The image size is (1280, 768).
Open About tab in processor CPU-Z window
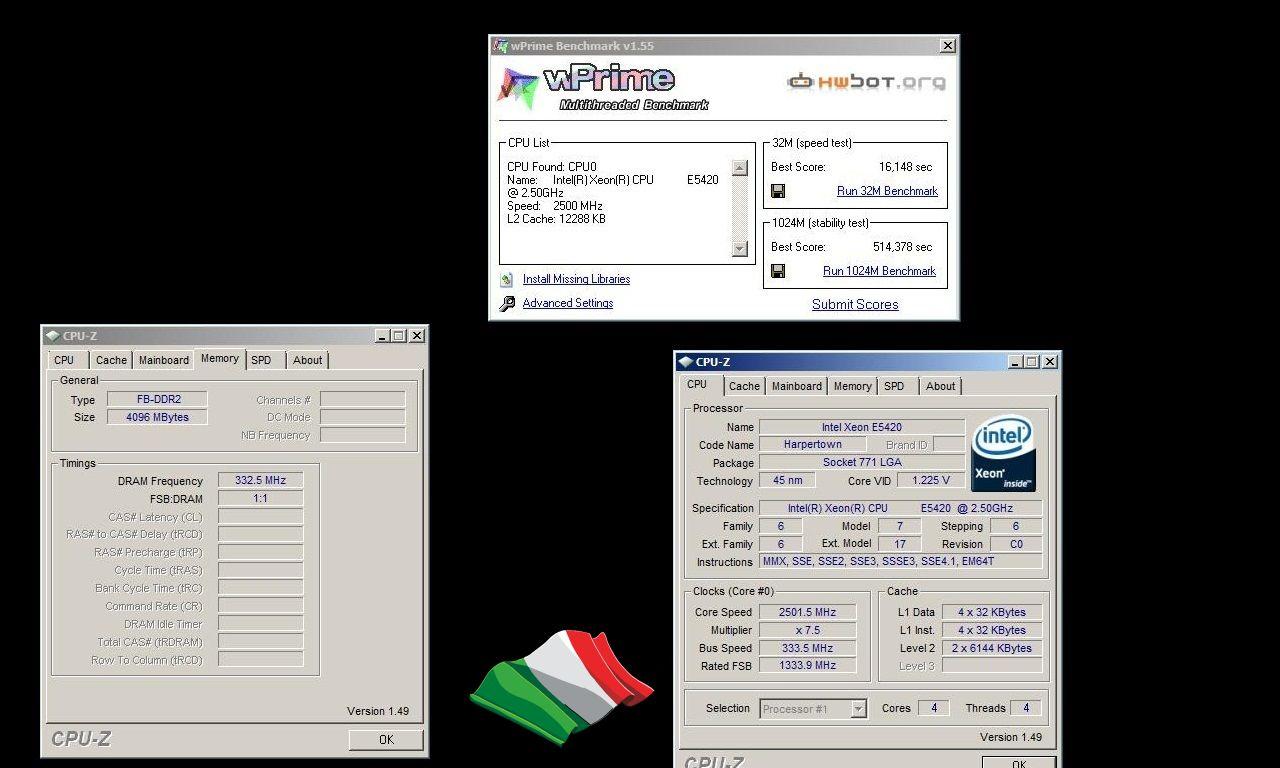pyautogui.click(x=940, y=386)
